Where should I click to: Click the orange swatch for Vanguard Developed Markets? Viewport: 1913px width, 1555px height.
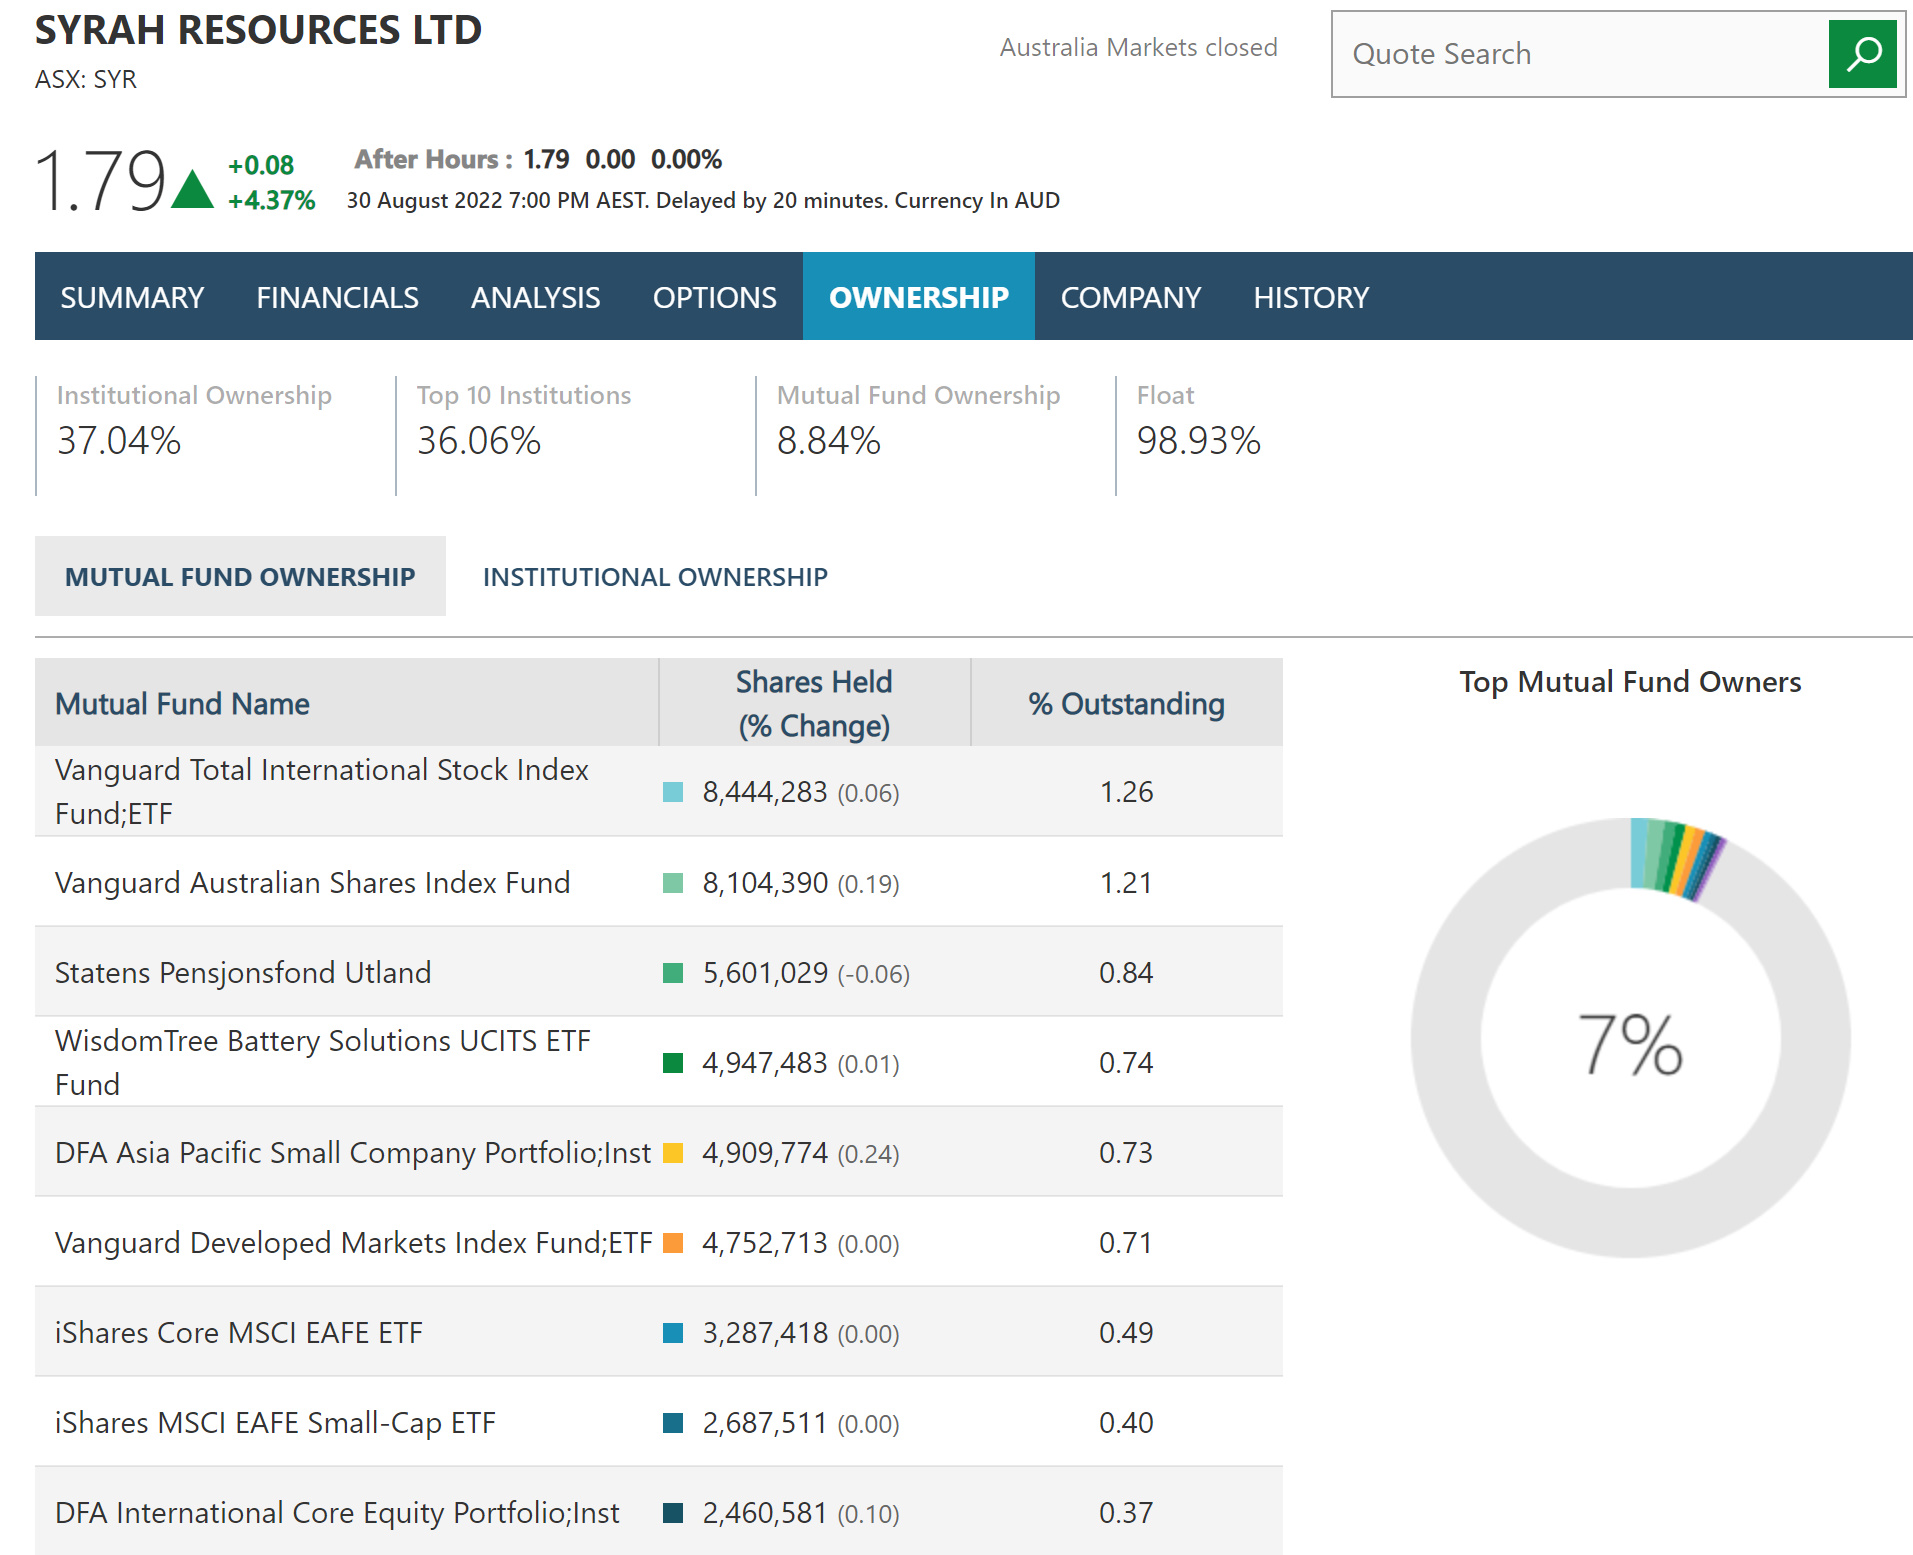[x=673, y=1243]
